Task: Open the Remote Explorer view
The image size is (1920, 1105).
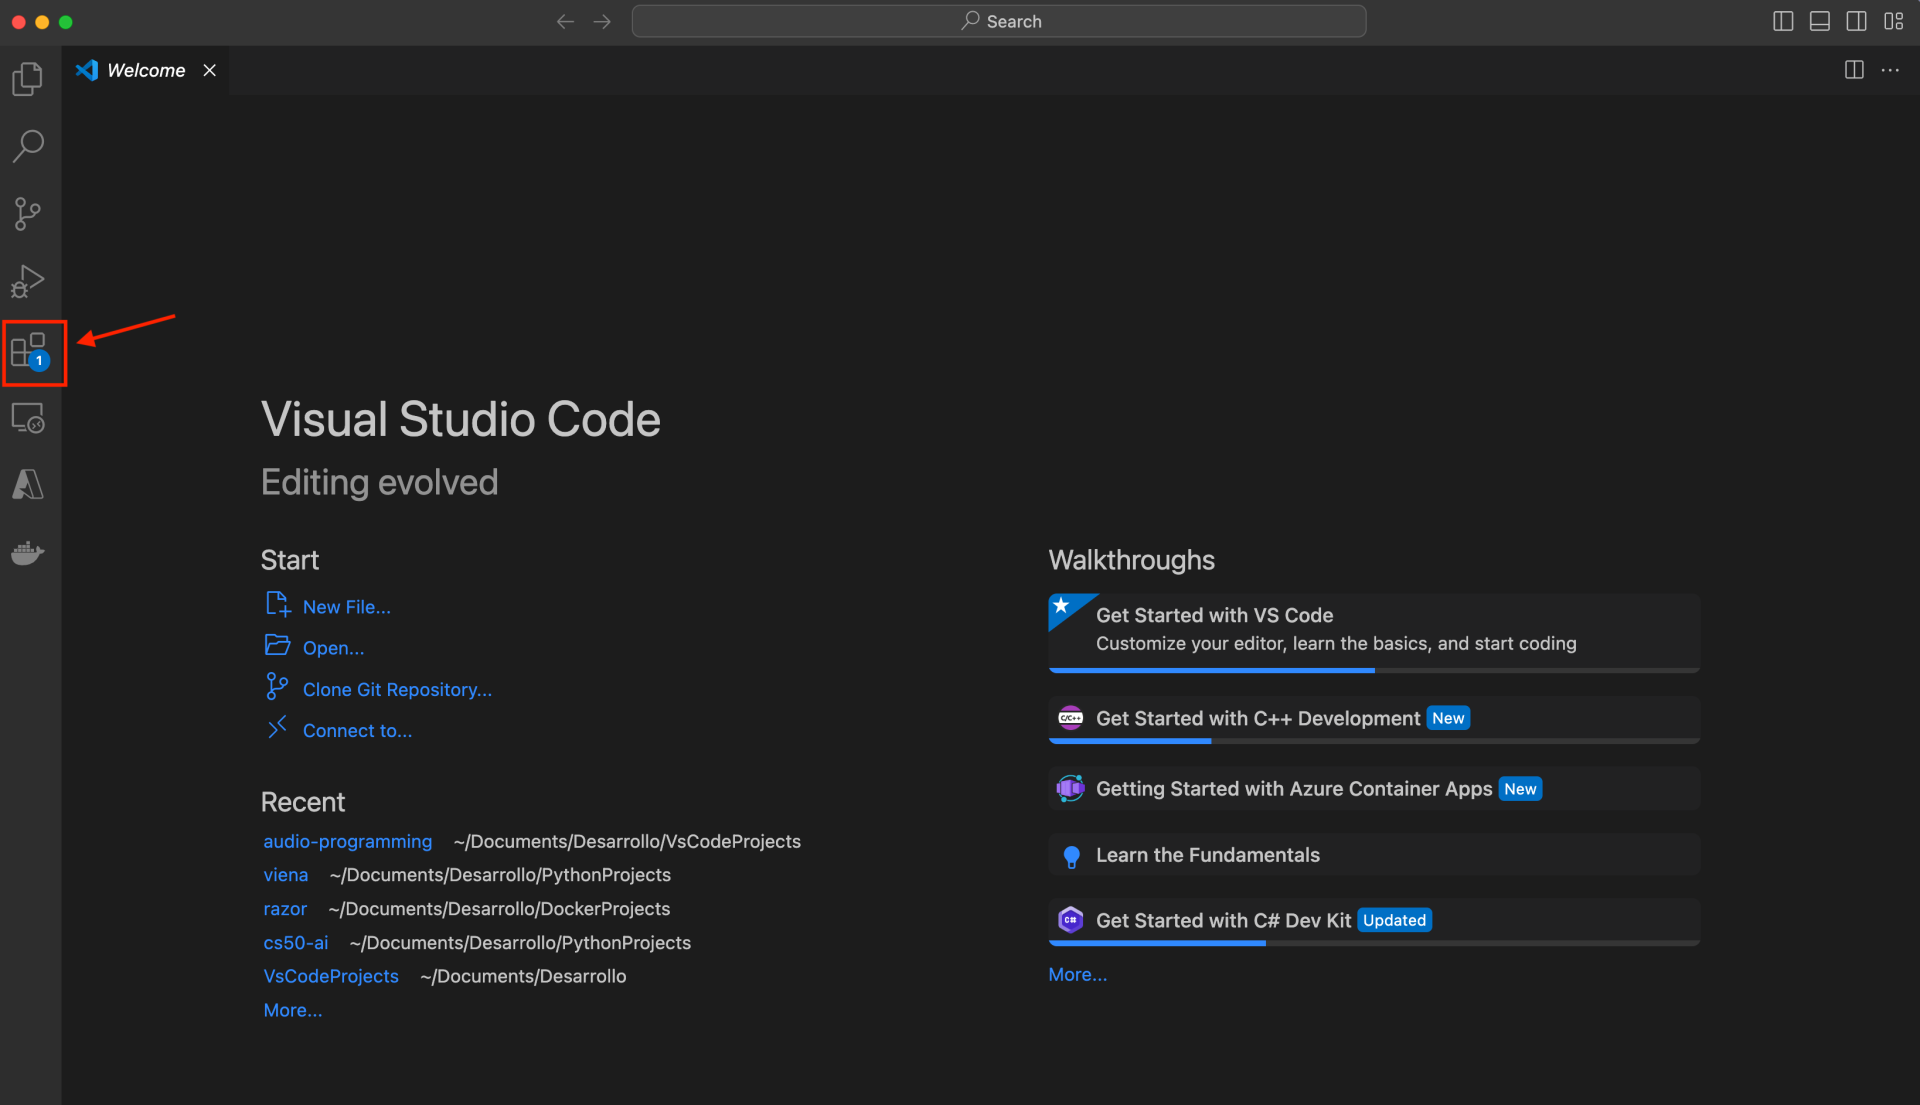Action: (28, 418)
